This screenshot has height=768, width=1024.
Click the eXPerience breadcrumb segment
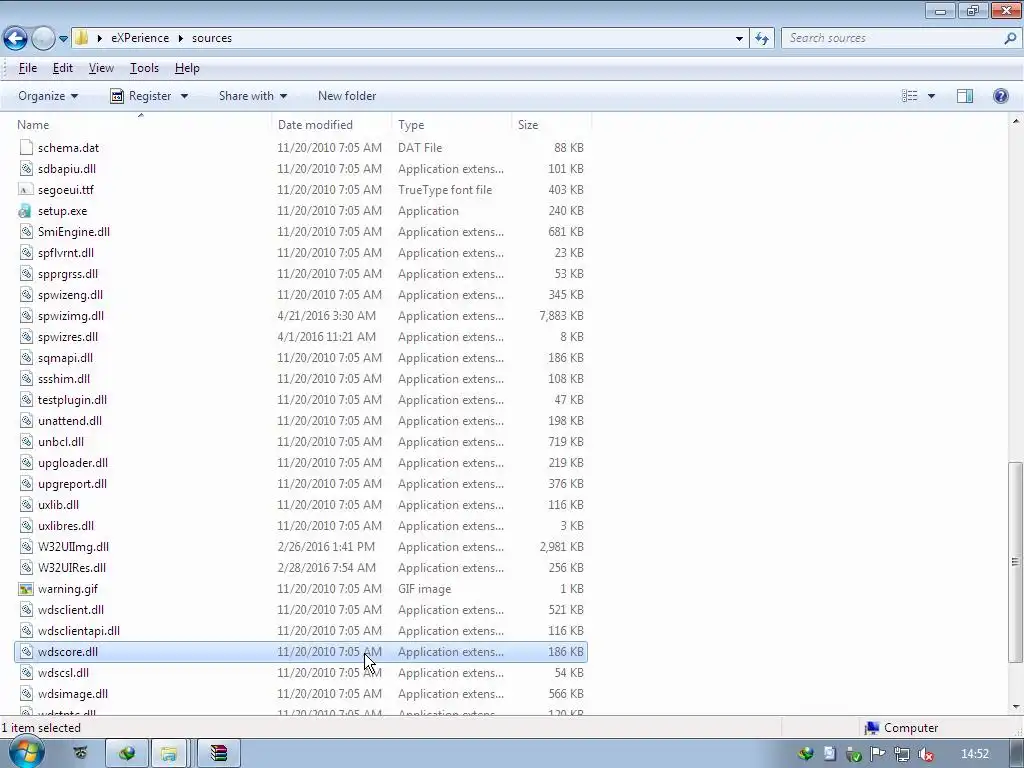click(x=140, y=38)
